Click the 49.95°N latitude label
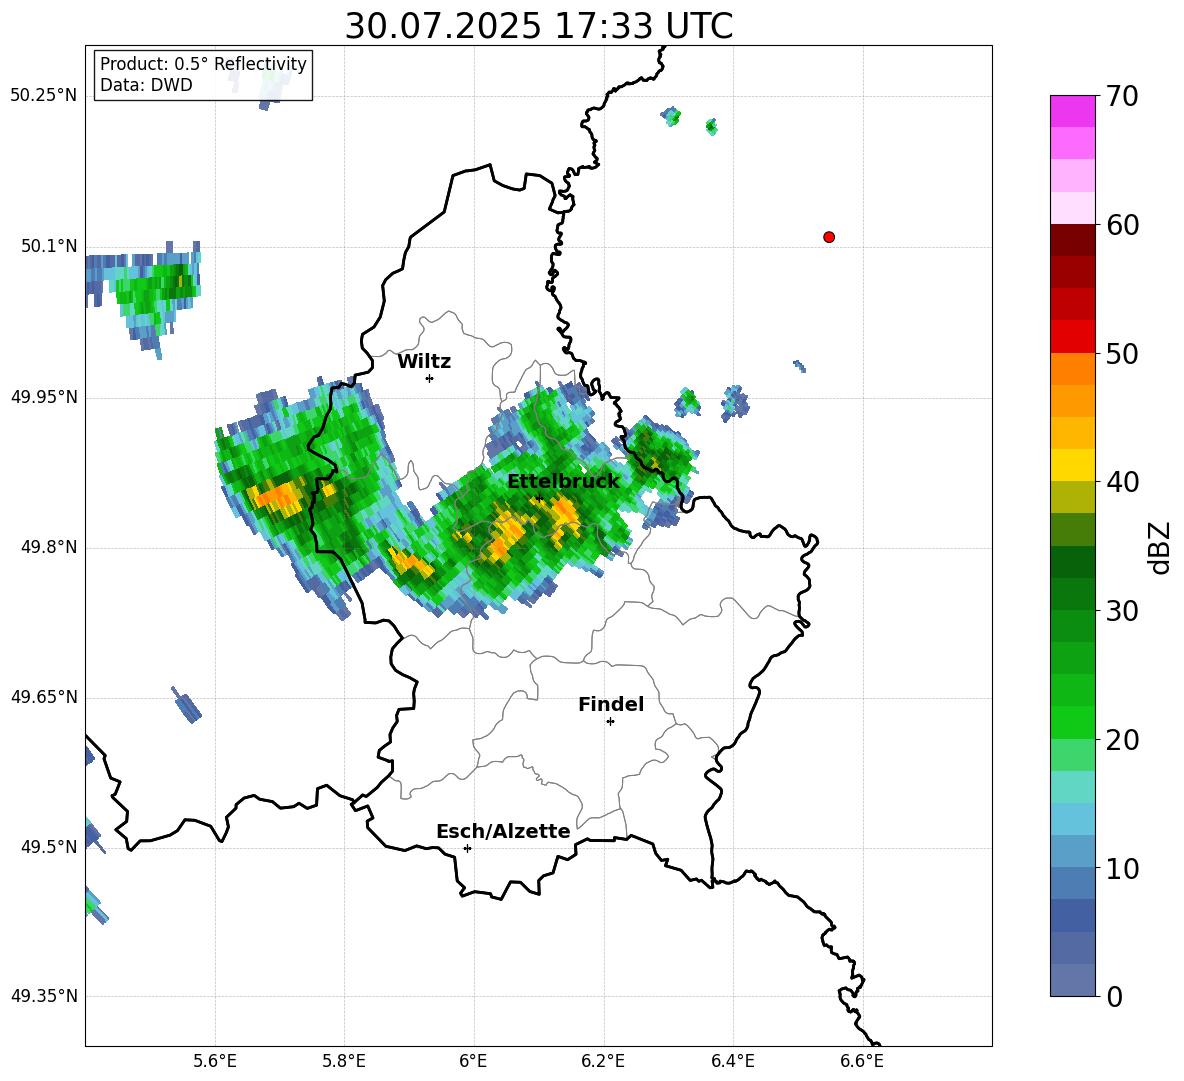 pyautogui.click(x=44, y=396)
